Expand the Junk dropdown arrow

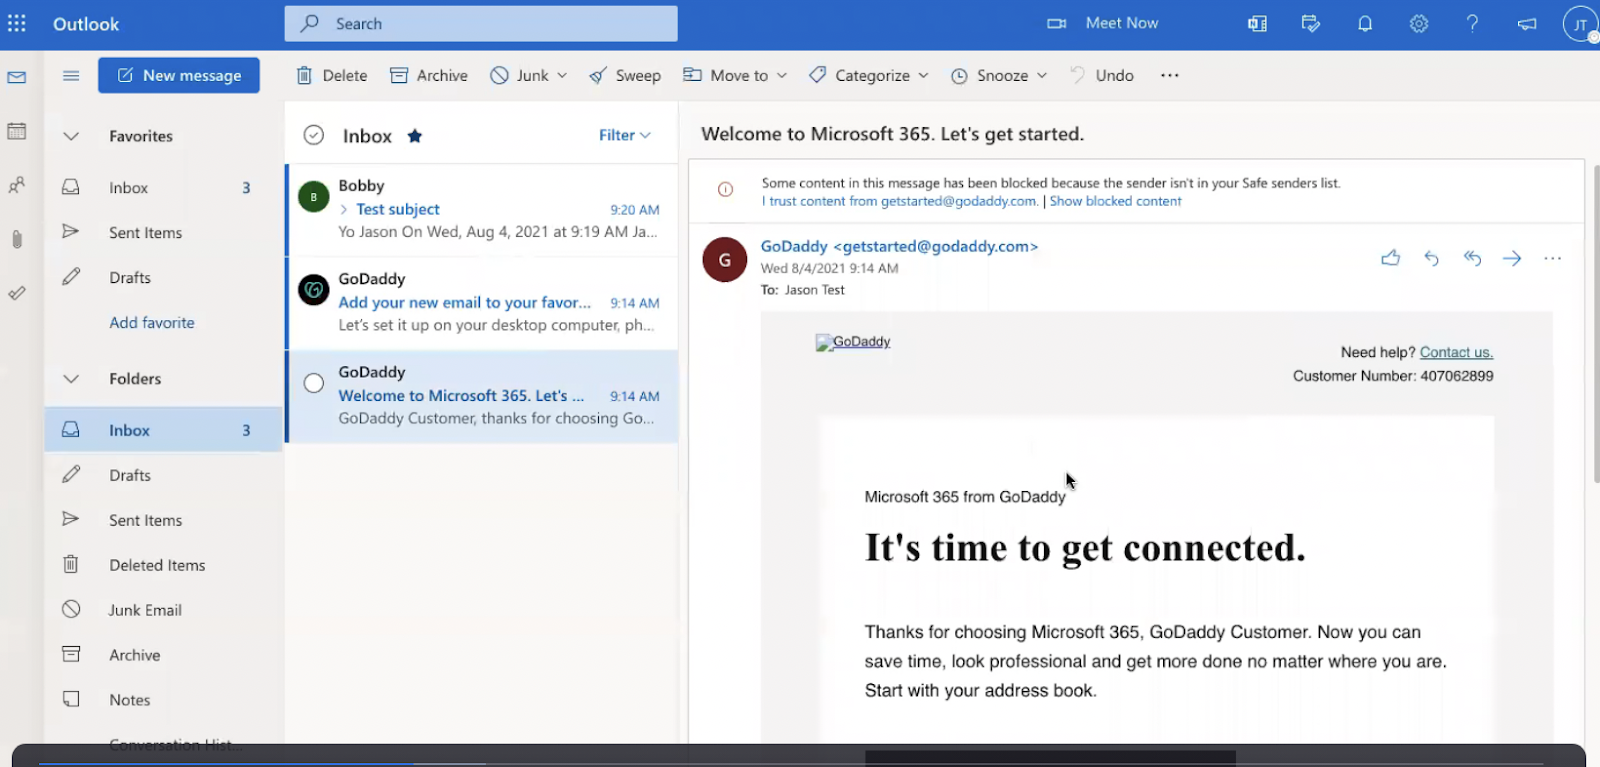[x=563, y=75]
